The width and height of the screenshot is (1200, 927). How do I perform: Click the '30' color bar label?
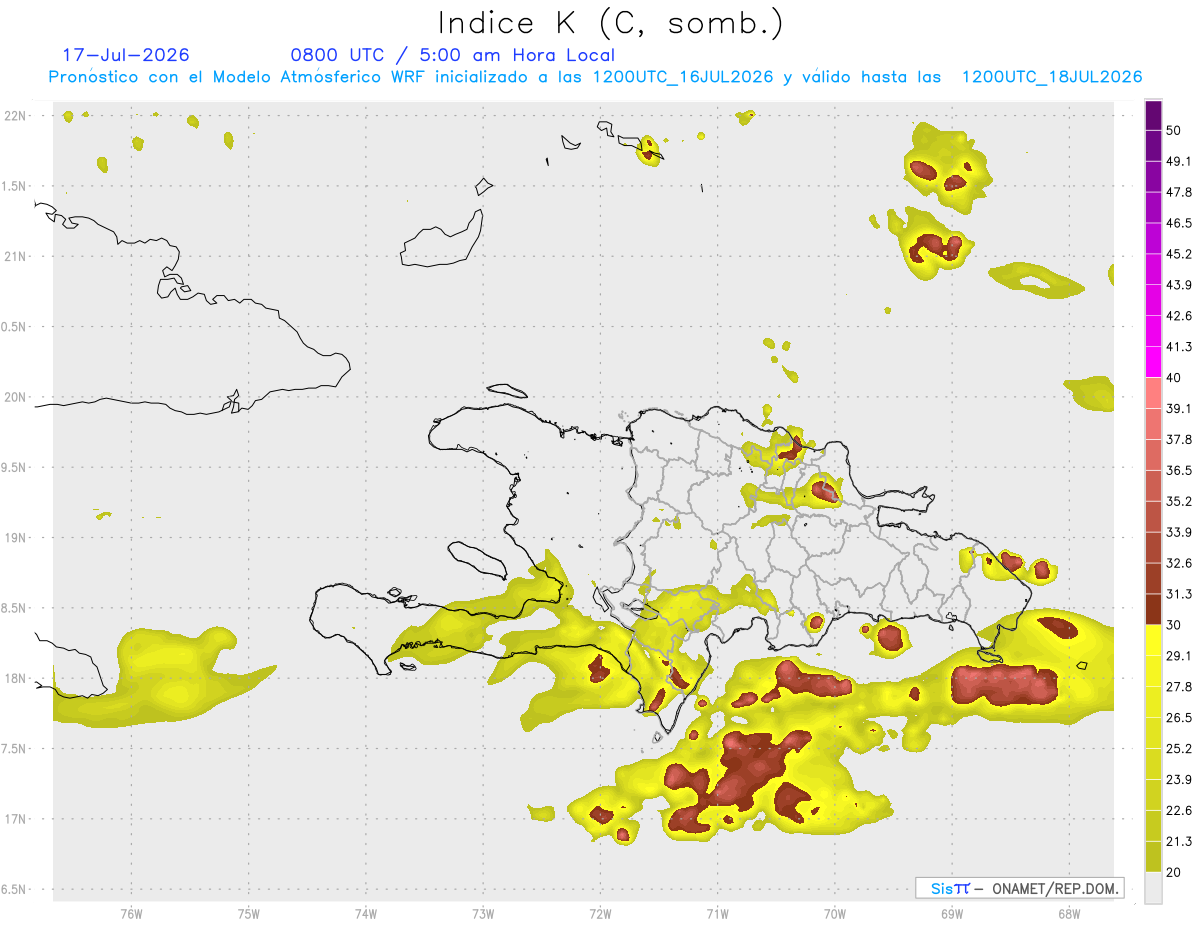tap(1175, 625)
